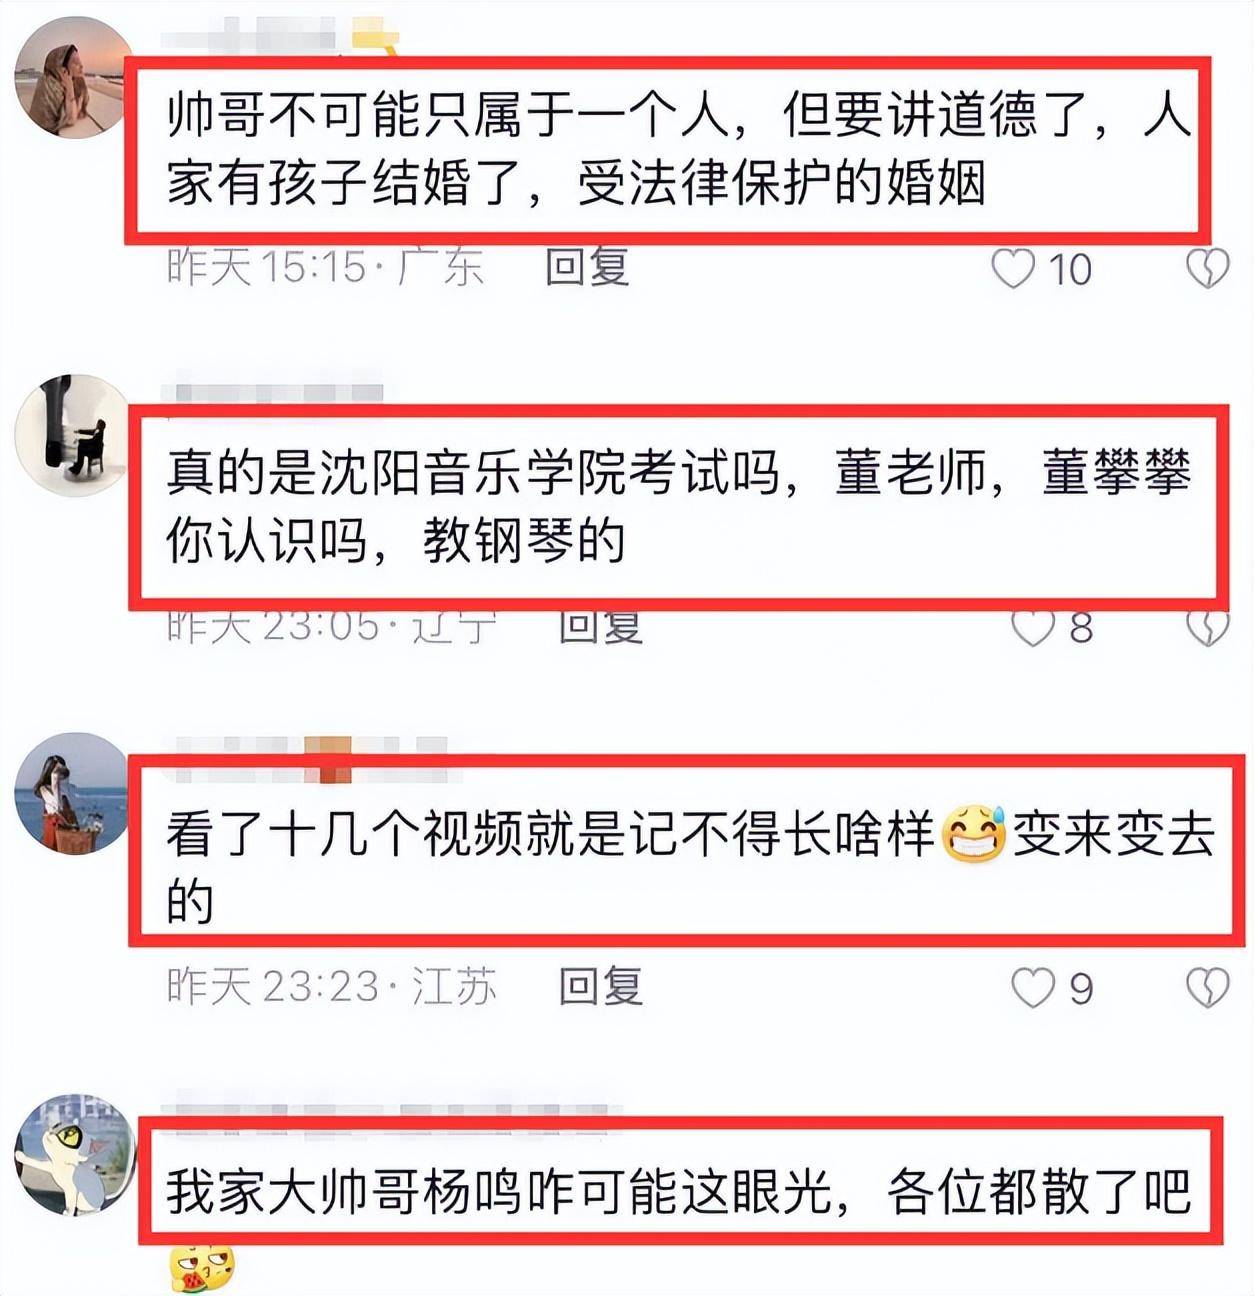Select comment about 沈阳音乐学院考试
Viewport: 1254px width, 1296px height.
click(x=678, y=507)
